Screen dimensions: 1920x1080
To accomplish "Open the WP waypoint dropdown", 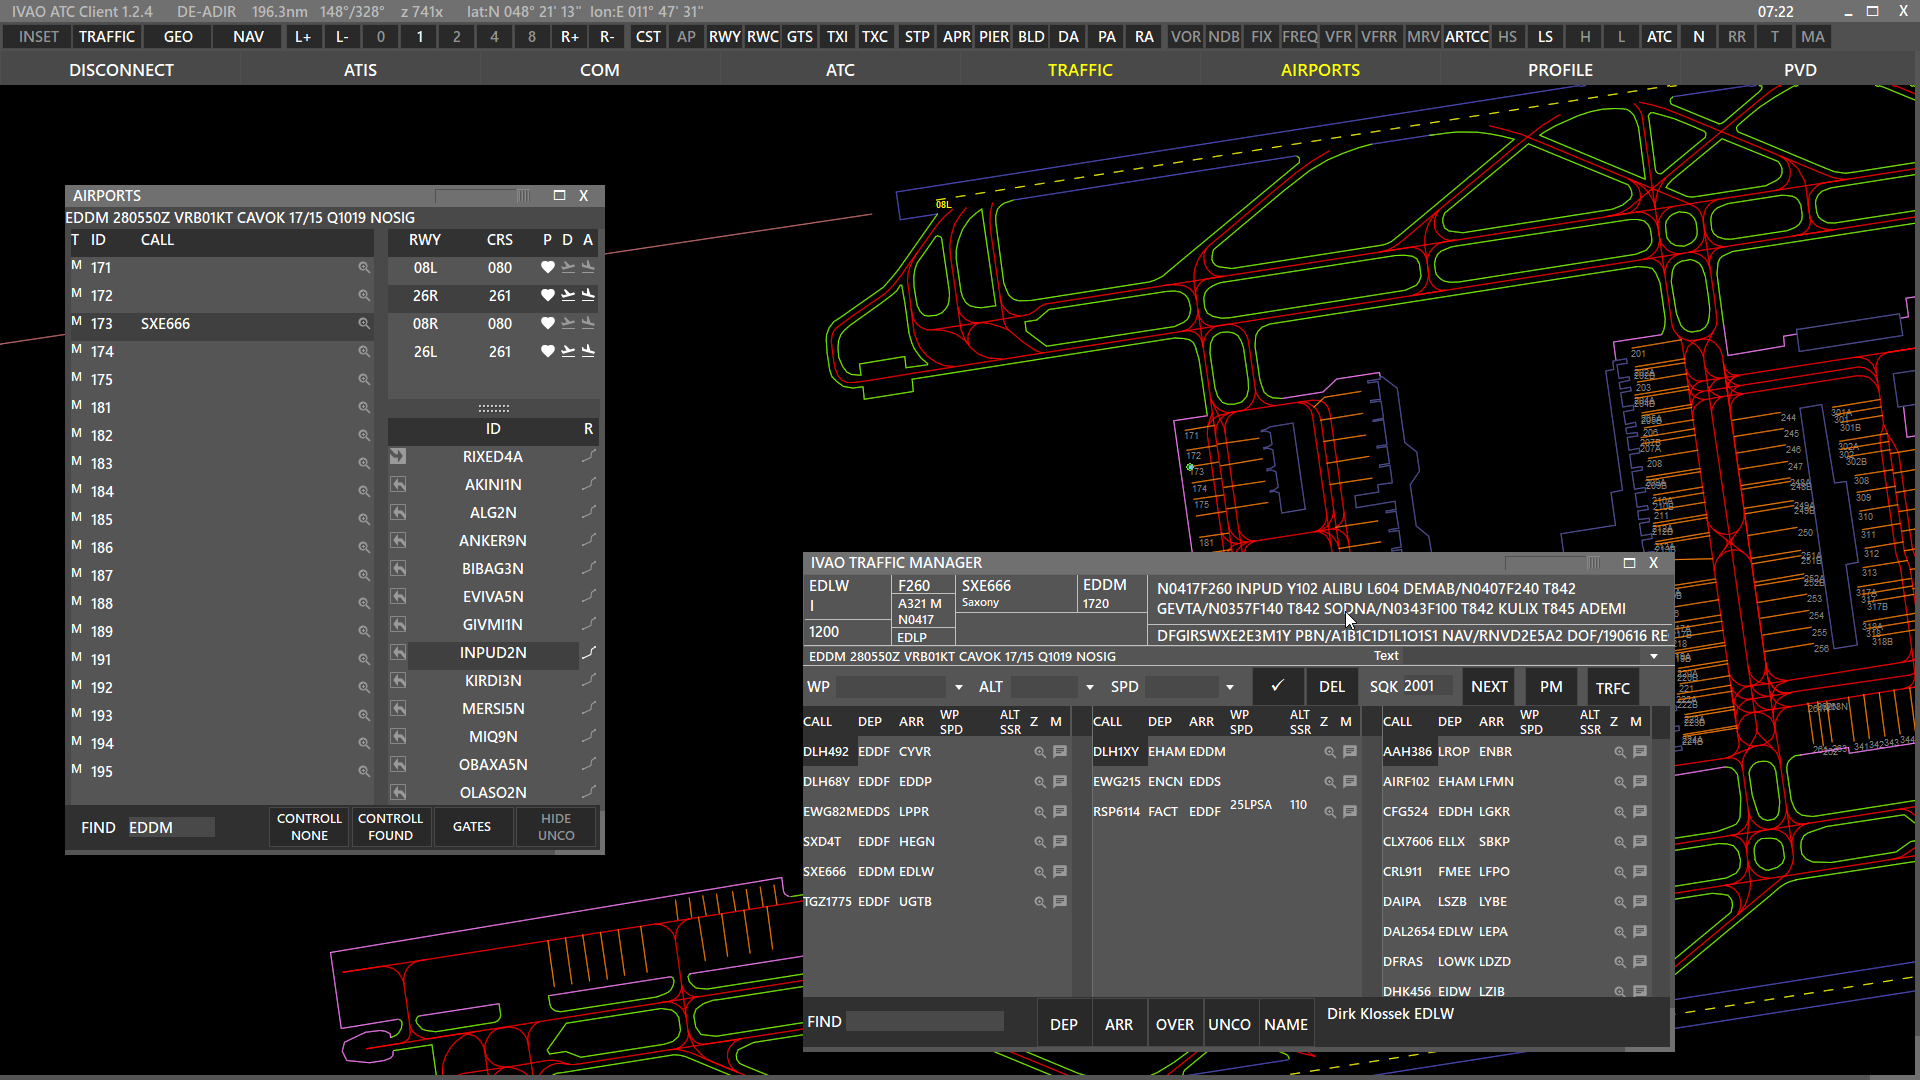I will 959,688.
